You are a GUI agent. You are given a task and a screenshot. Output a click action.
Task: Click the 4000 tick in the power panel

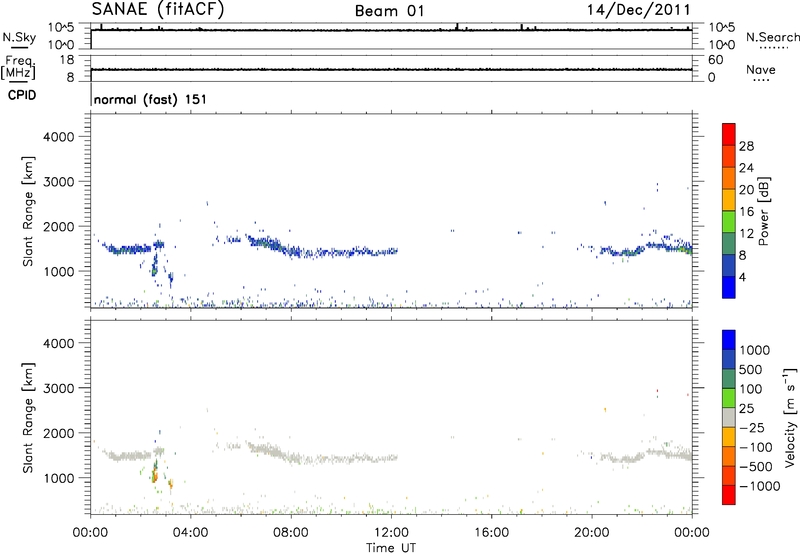pos(59,137)
